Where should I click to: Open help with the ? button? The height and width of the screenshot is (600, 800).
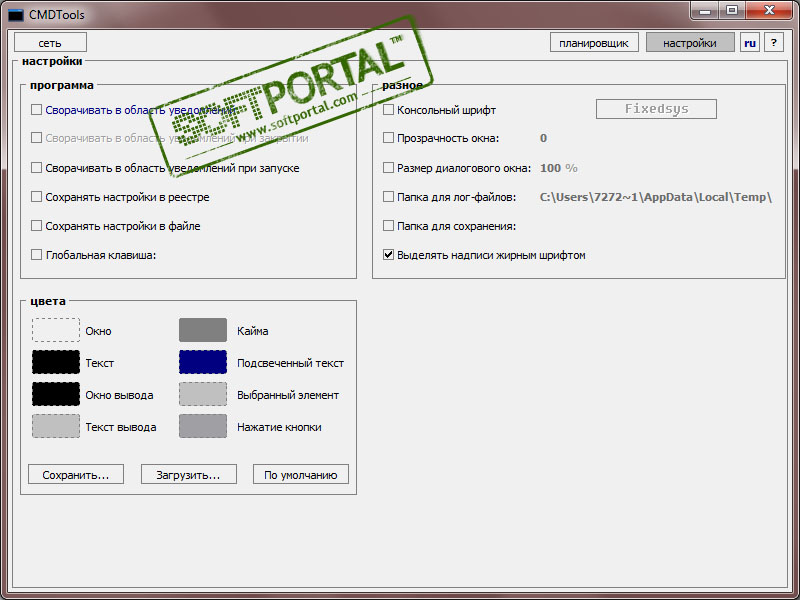pos(774,43)
